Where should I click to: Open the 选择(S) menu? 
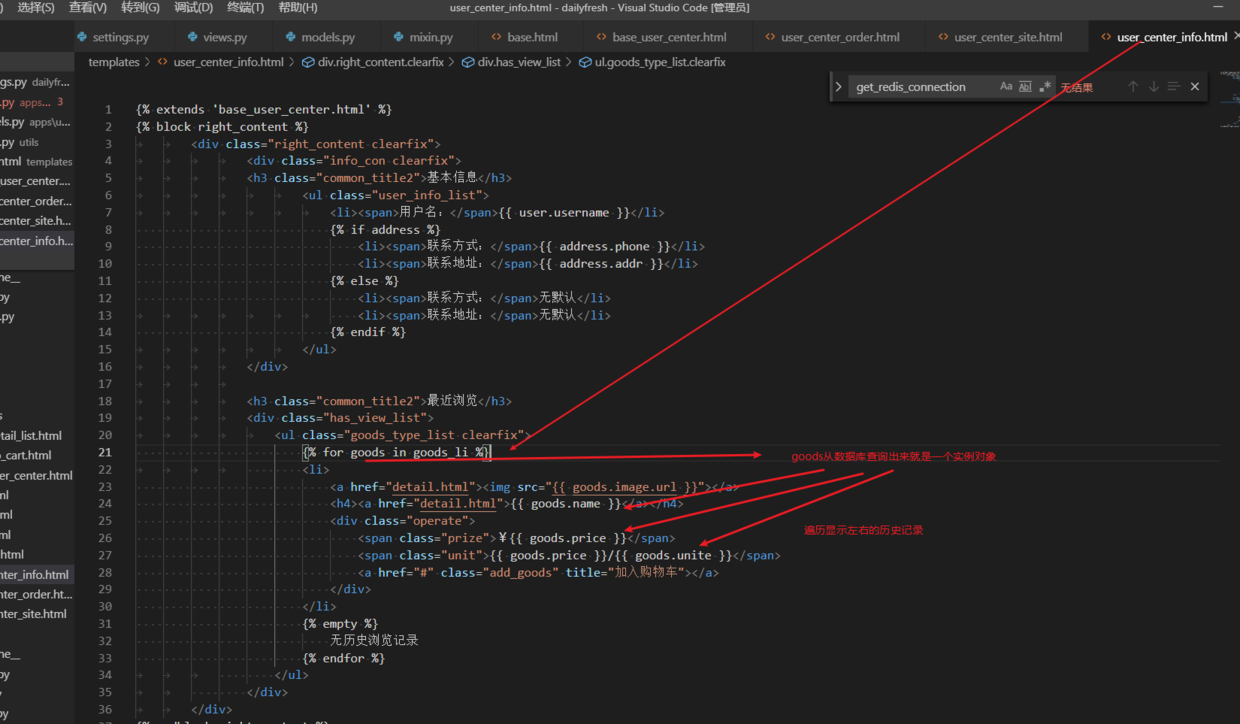tap(36, 8)
